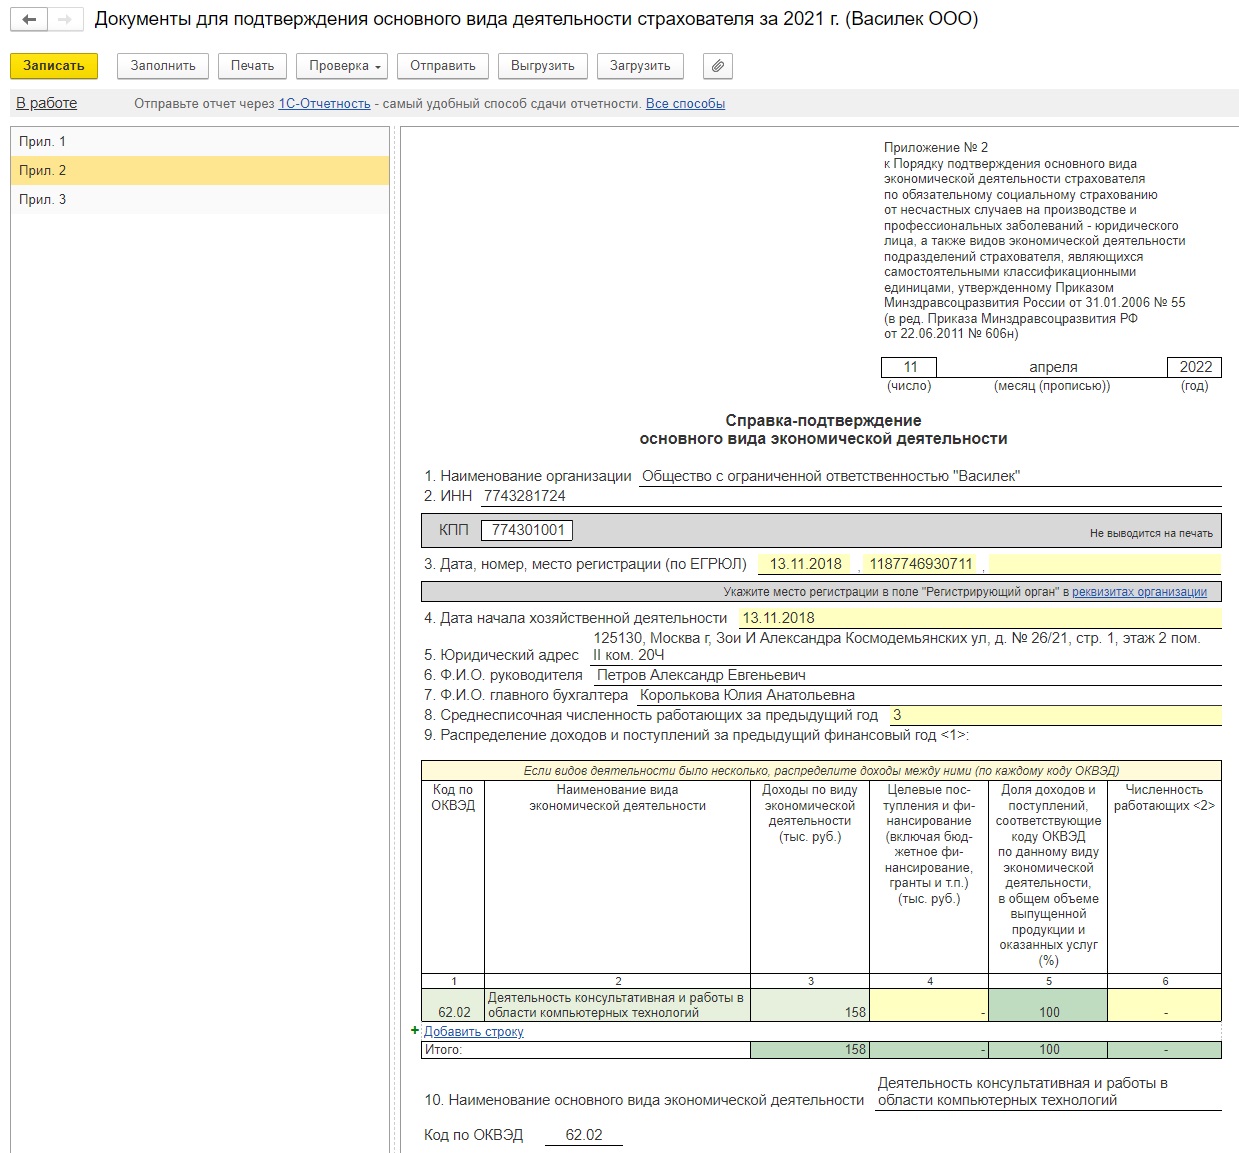Click the day number field 11

click(x=909, y=367)
